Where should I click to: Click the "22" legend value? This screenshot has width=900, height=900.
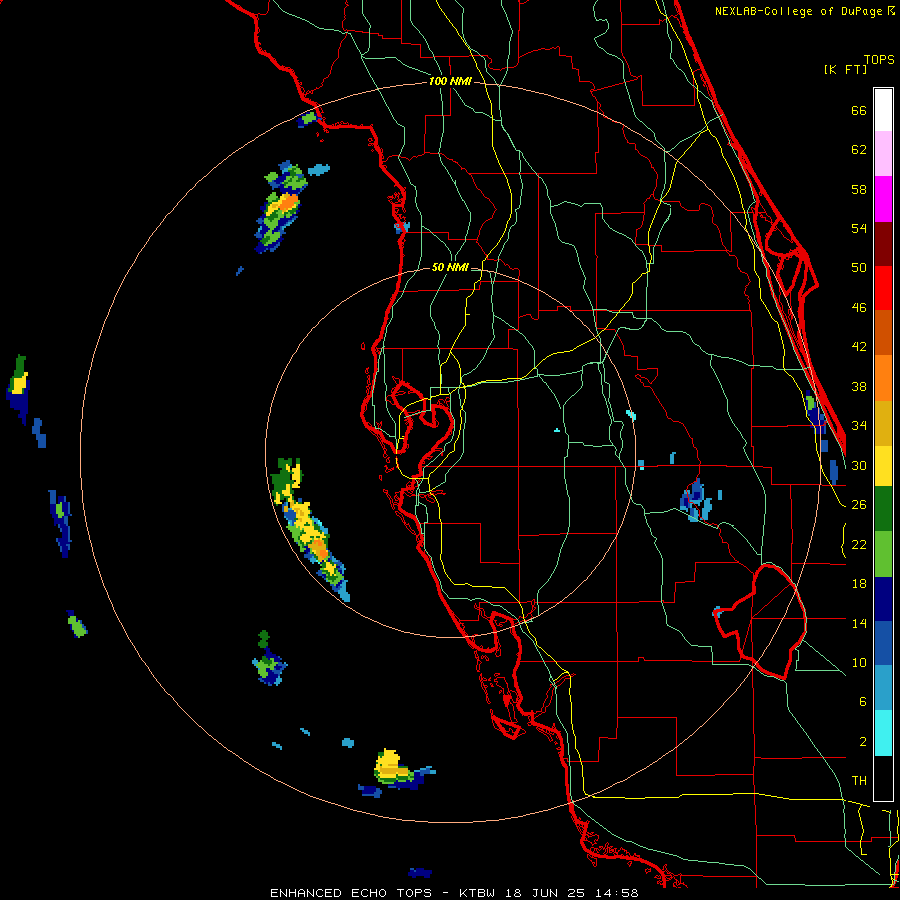[x=859, y=544]
